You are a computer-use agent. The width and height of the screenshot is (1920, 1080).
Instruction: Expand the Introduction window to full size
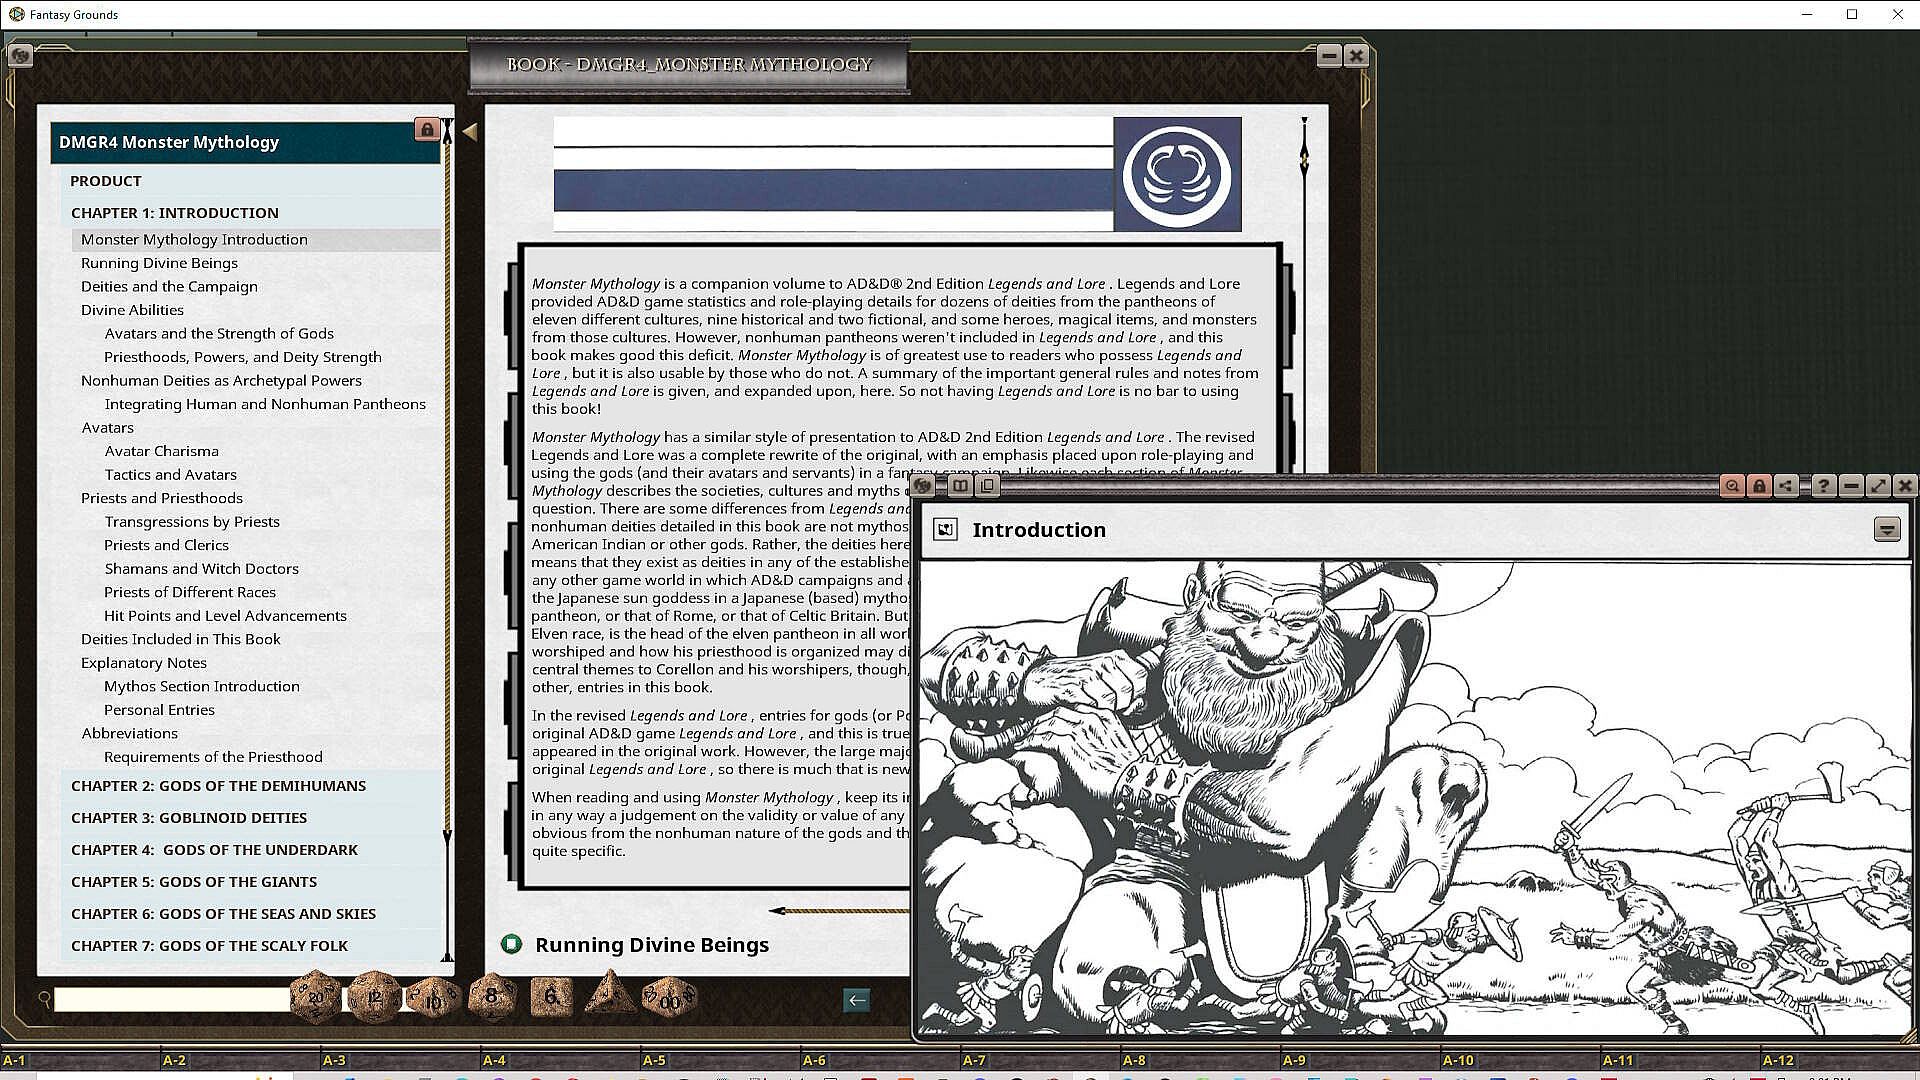coord(1878,486)
